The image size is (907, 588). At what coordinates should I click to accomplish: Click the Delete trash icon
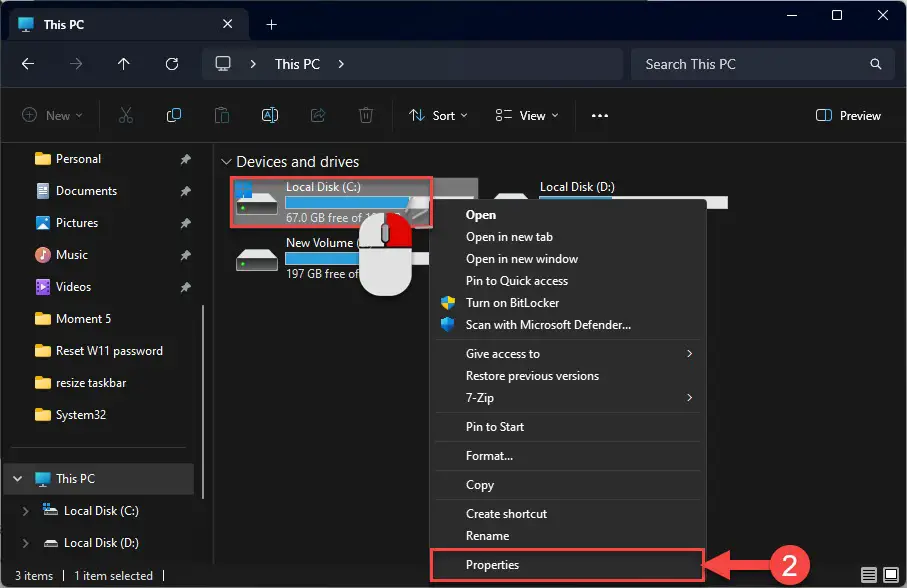pyautogui.click(x=366, y=115)
